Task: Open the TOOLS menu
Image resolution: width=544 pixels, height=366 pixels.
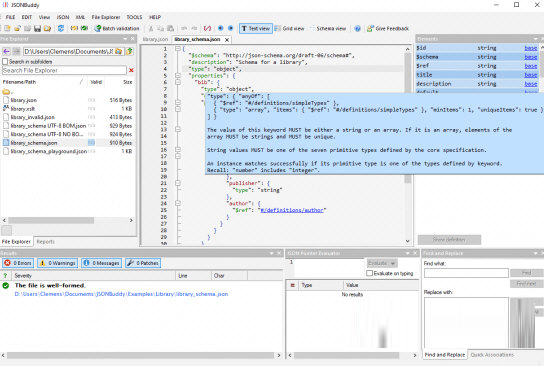Action: [134, 17]
